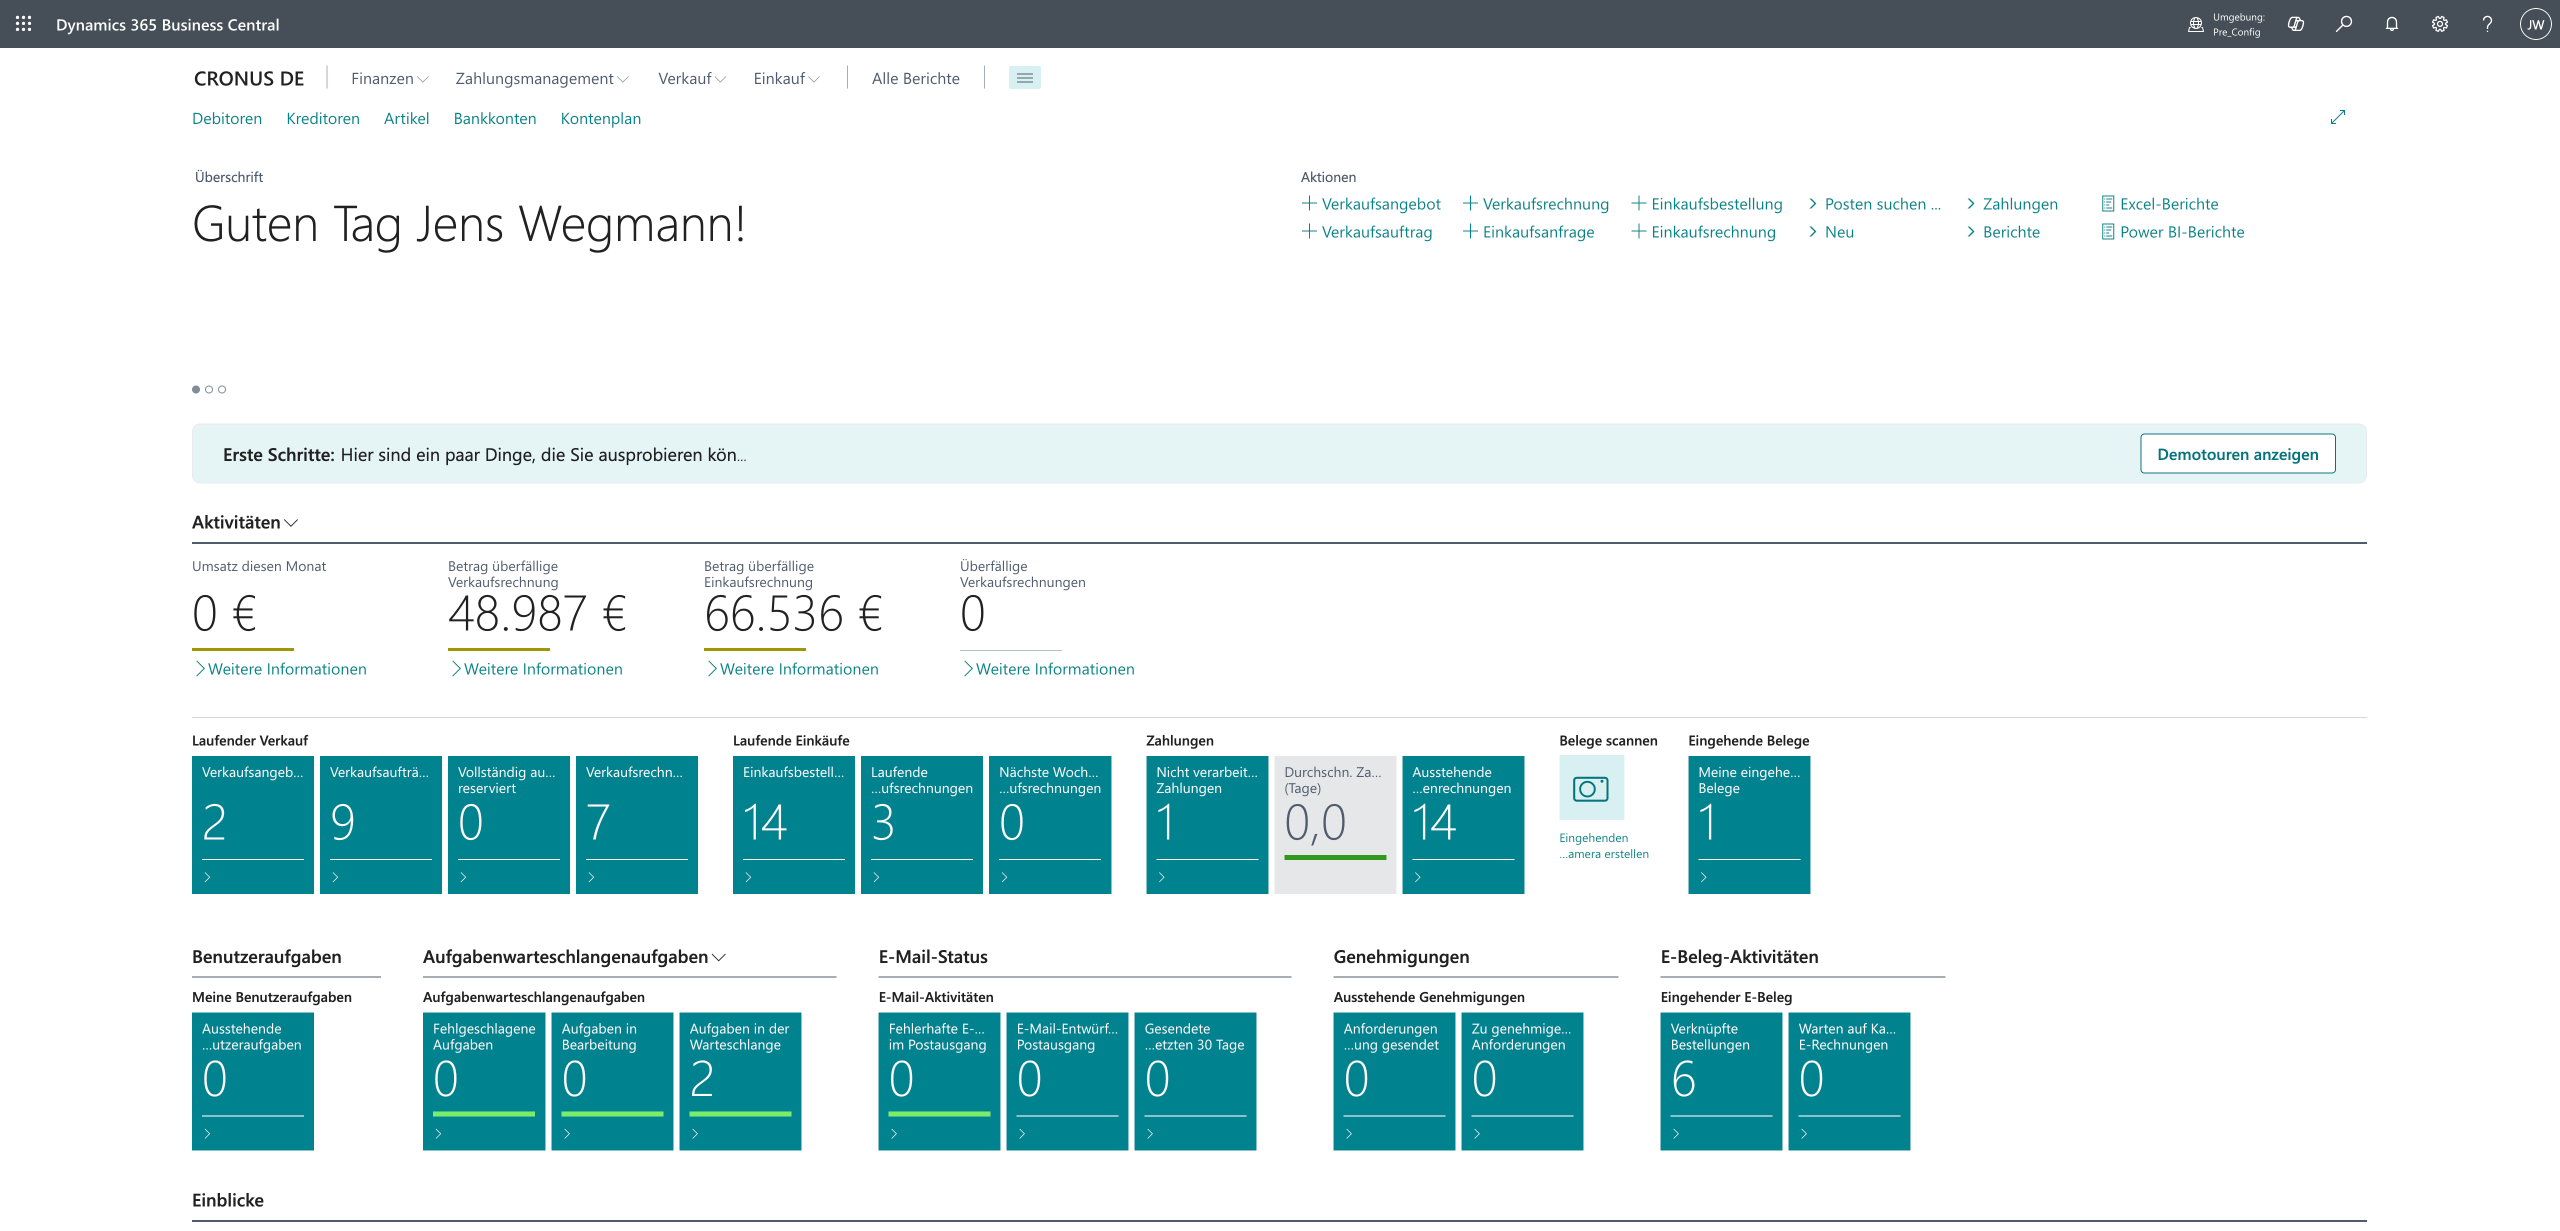Open Alle Berichte menu item

[x=915, y=78]
